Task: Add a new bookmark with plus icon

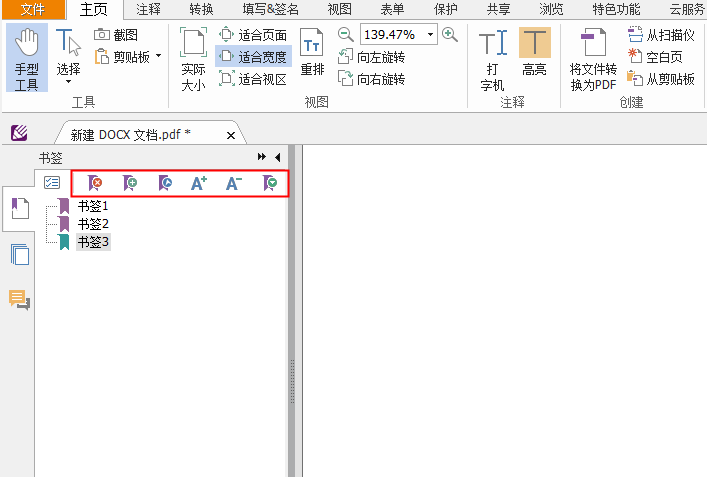Action: click(130, 183)
